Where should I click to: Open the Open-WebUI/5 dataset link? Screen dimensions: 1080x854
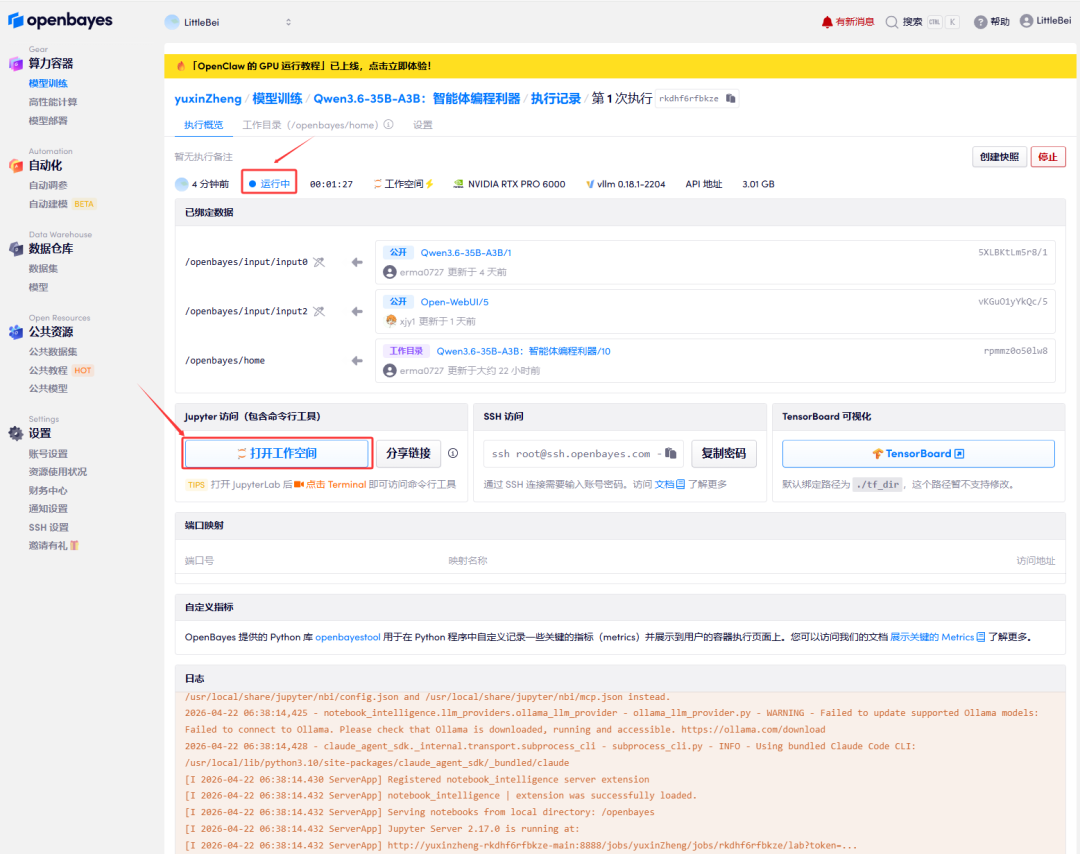(455, 302)
